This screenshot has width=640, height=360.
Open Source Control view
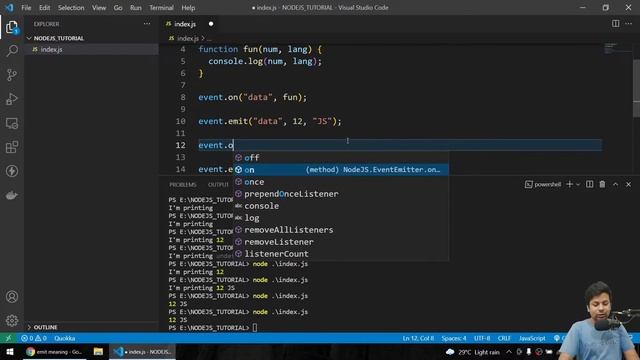coord(12,75)
